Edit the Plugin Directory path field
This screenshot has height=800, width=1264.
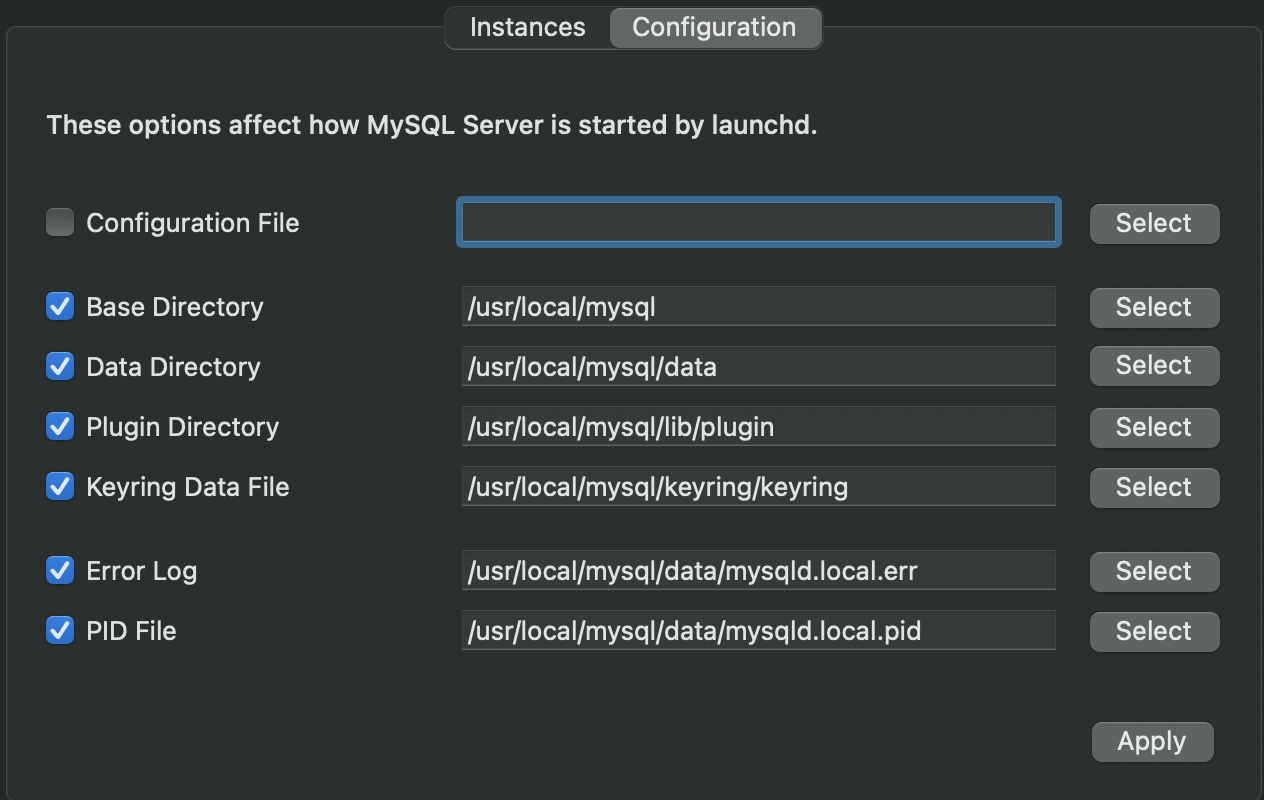758,427
